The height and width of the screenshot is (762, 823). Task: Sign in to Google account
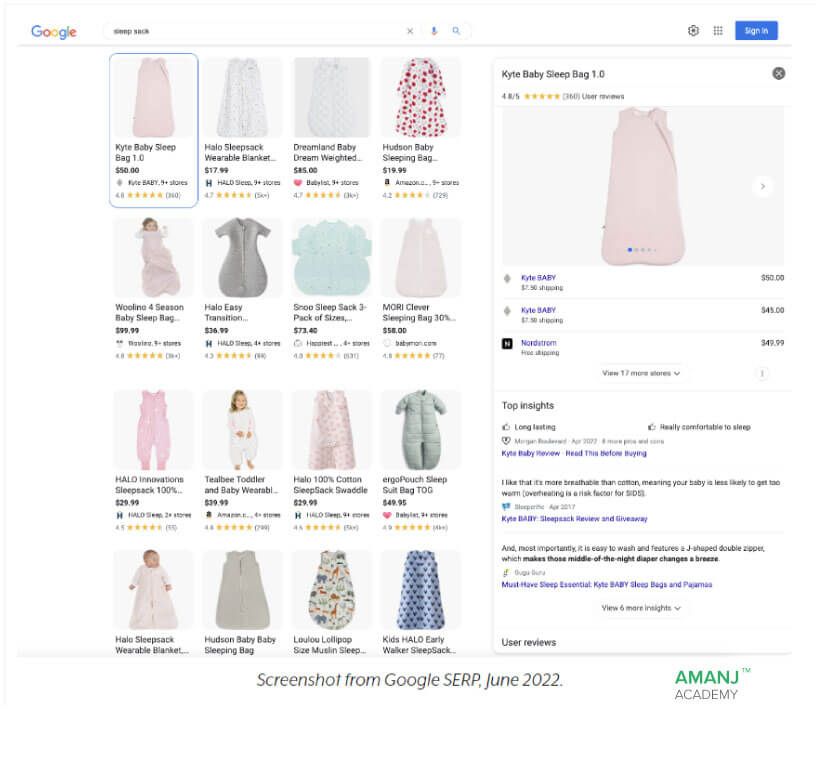click(756, 31)
